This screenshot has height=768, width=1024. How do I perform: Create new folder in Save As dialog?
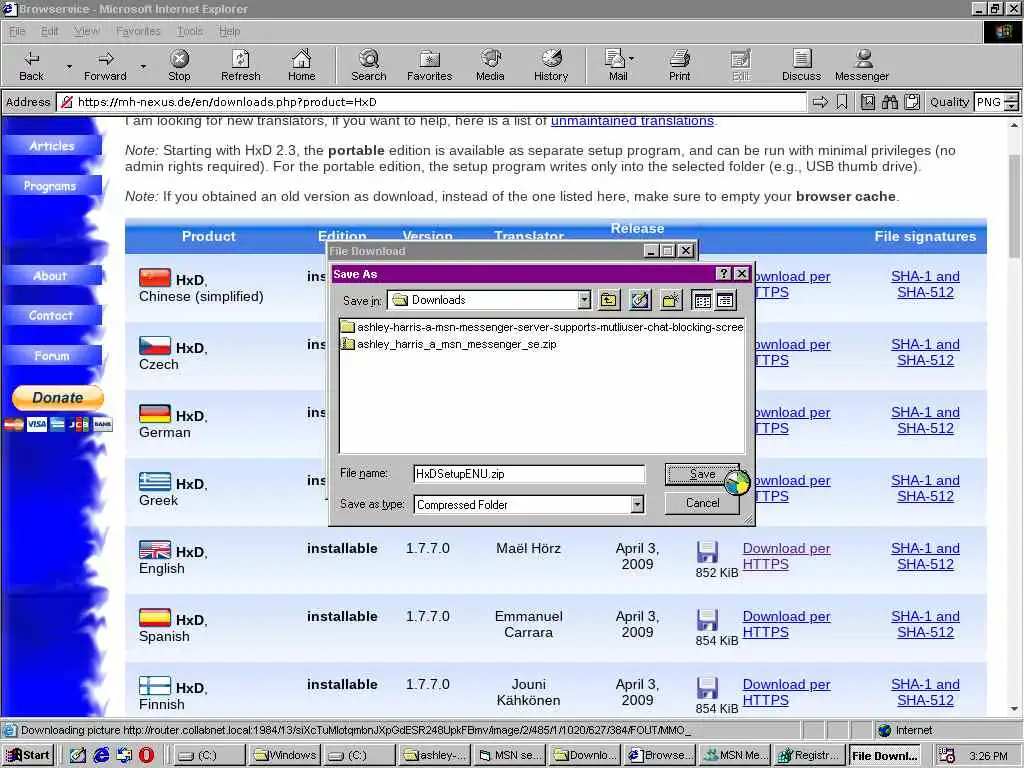pyautogui.click(x=671, y=300)
